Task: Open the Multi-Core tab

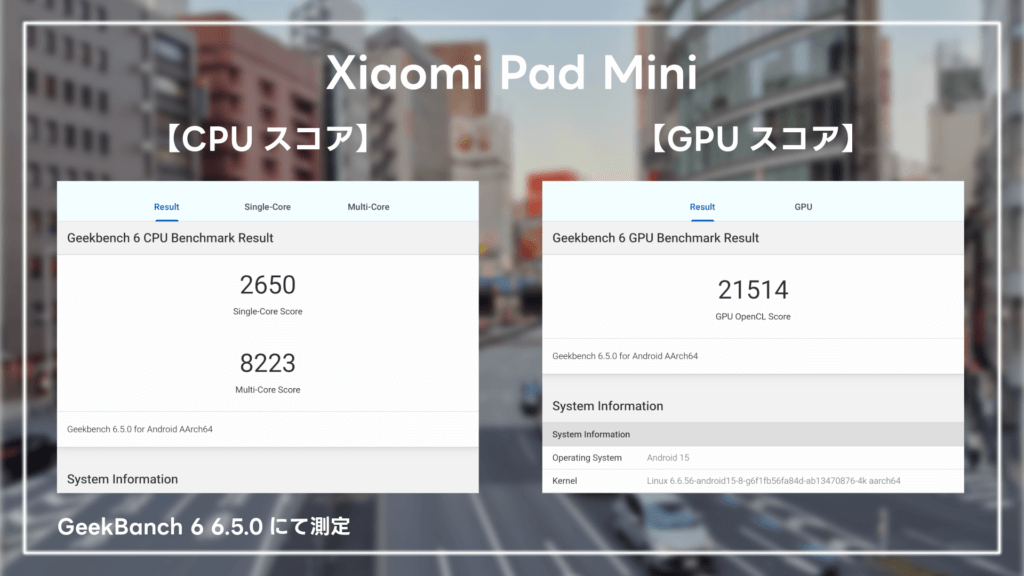Action: coord(368,207)
